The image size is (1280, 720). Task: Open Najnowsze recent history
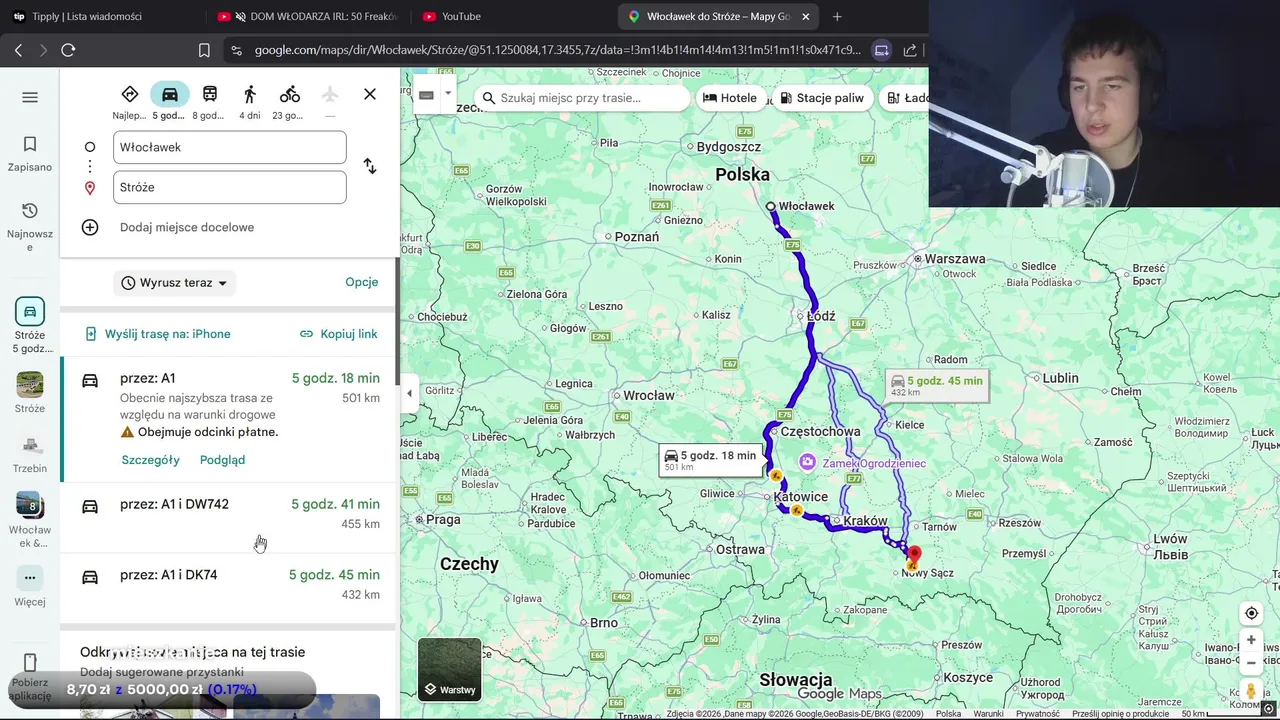tap(30, 226)
